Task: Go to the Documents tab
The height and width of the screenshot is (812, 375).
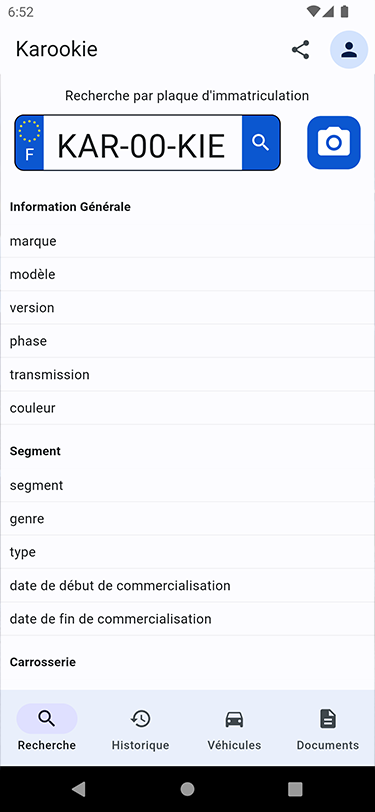Action: pyautogui.click(x=328, y=728)
